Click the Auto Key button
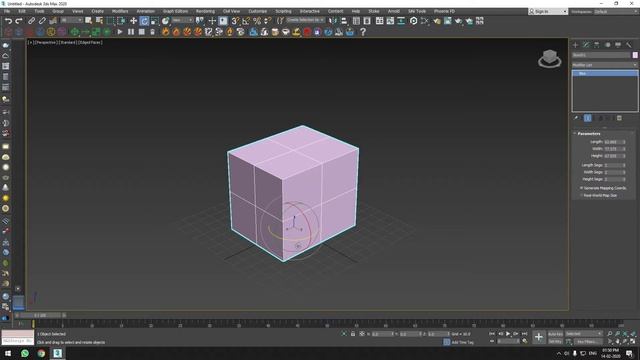This screenshot has width=640, height=360. (555, 334)
